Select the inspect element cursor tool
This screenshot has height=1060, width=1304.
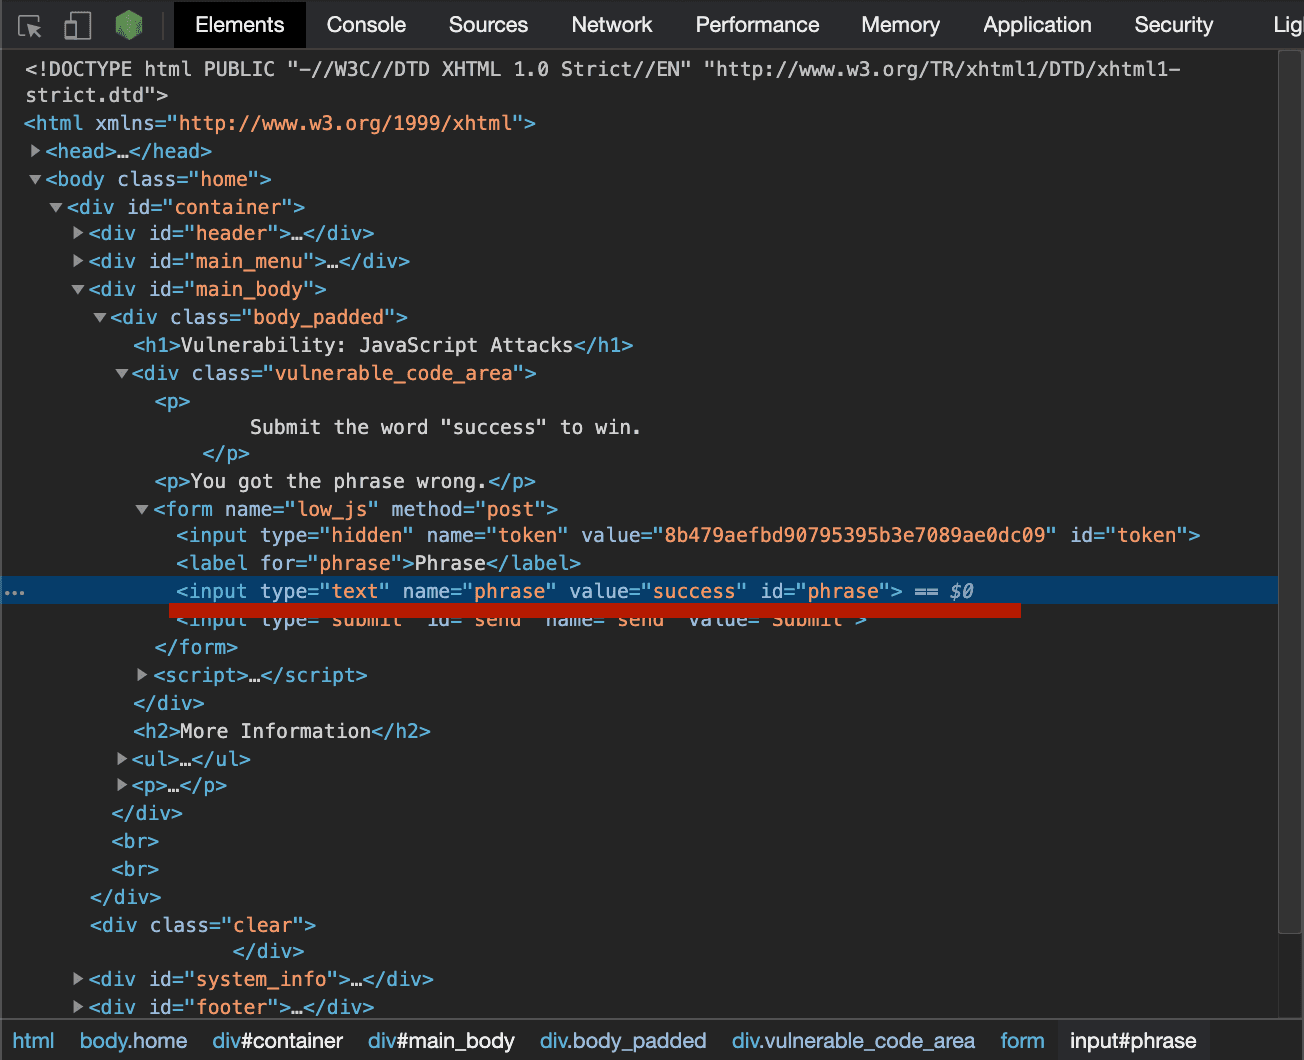[x=30, y=24]
